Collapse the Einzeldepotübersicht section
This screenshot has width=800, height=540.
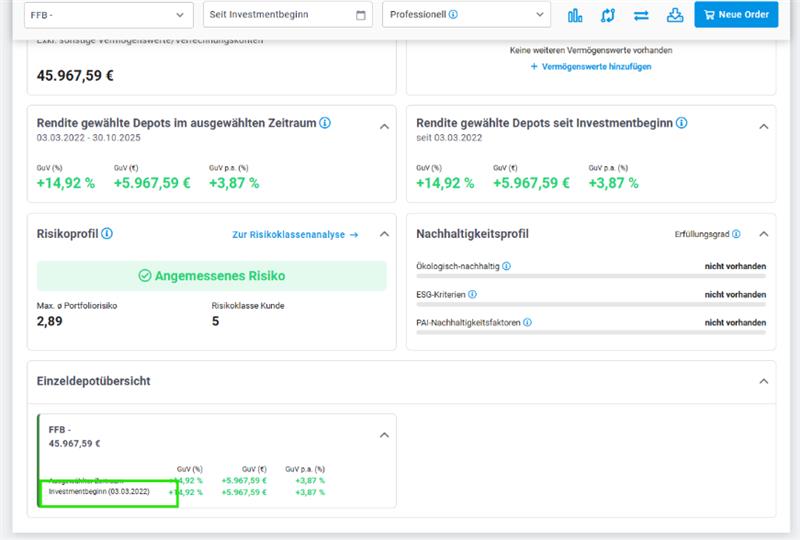pyautogui.click(x=764, y=381)
